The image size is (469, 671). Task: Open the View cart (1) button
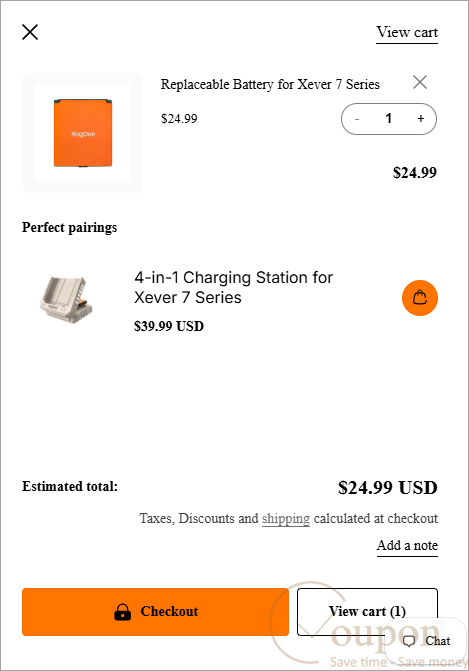click(x=367, y=612)
